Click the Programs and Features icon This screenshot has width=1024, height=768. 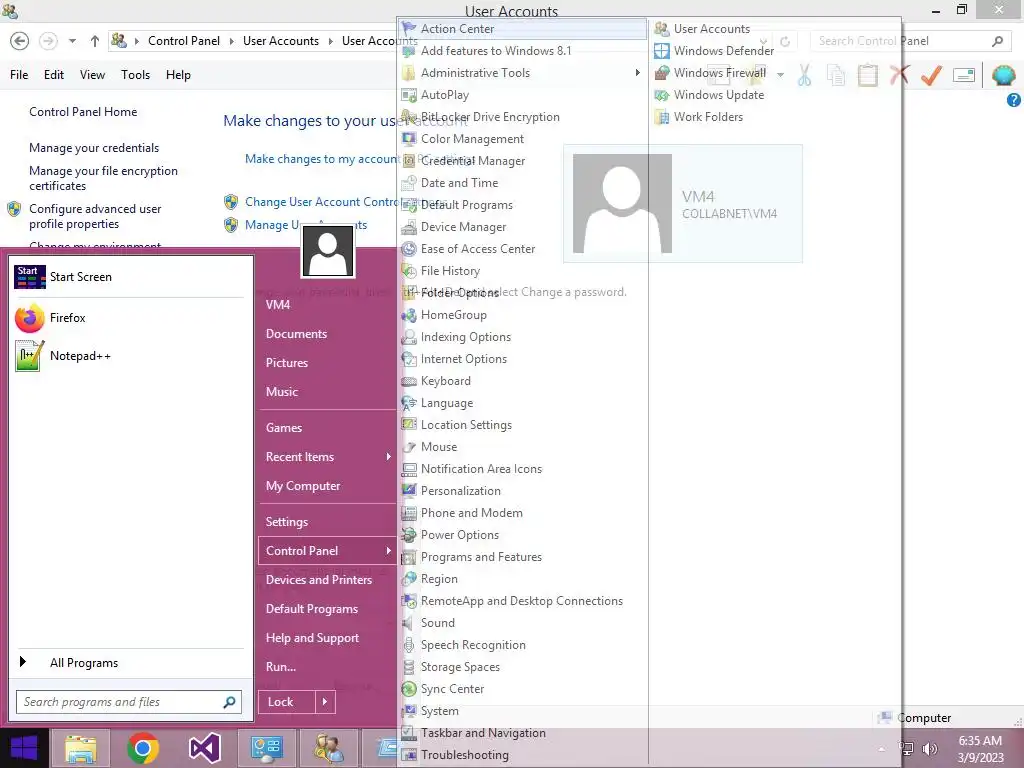[x=409, y=557]
